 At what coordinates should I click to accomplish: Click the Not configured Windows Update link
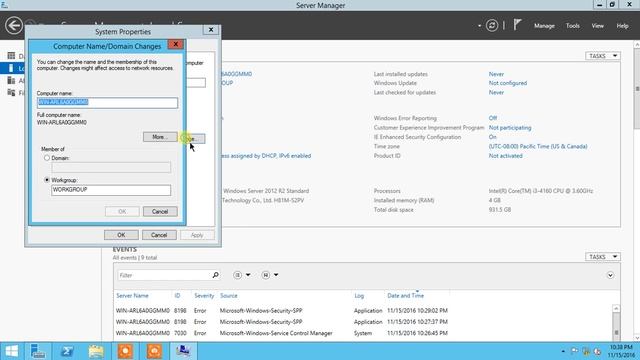pyautogui.click(x=508, y=83)
